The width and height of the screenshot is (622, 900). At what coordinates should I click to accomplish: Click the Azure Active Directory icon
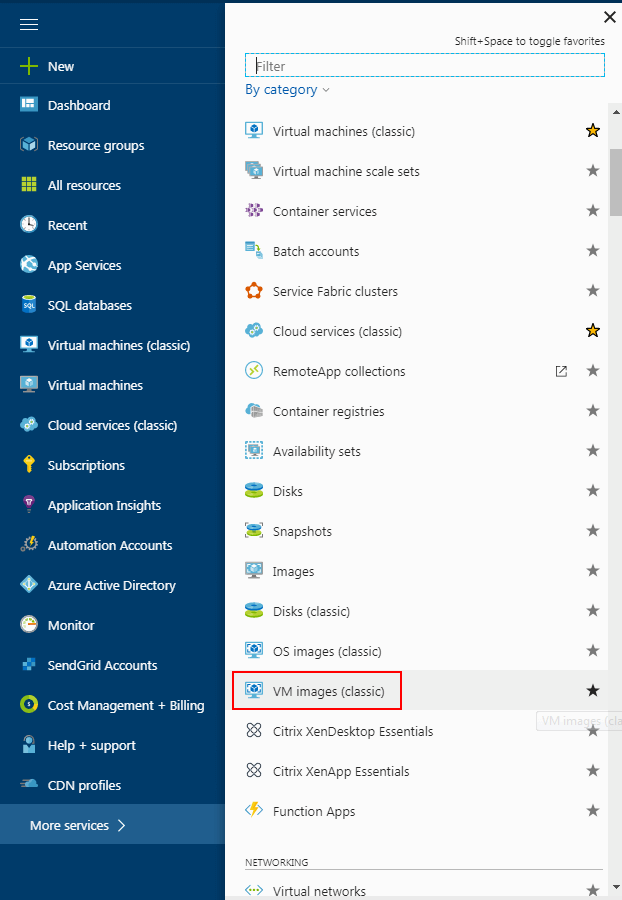pyautogui.click(x=29, y=585)
